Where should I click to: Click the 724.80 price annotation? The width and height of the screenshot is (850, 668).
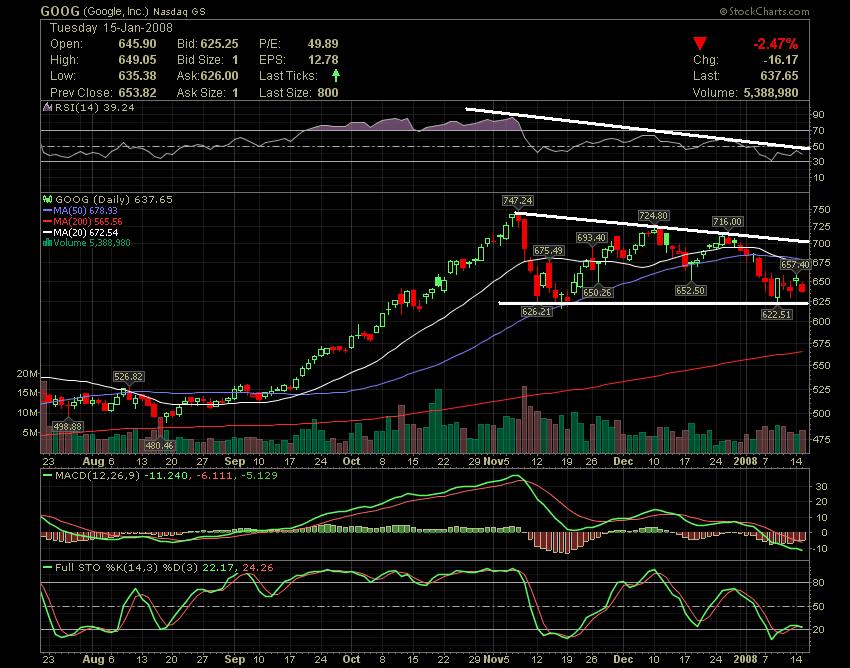(653, 216)
